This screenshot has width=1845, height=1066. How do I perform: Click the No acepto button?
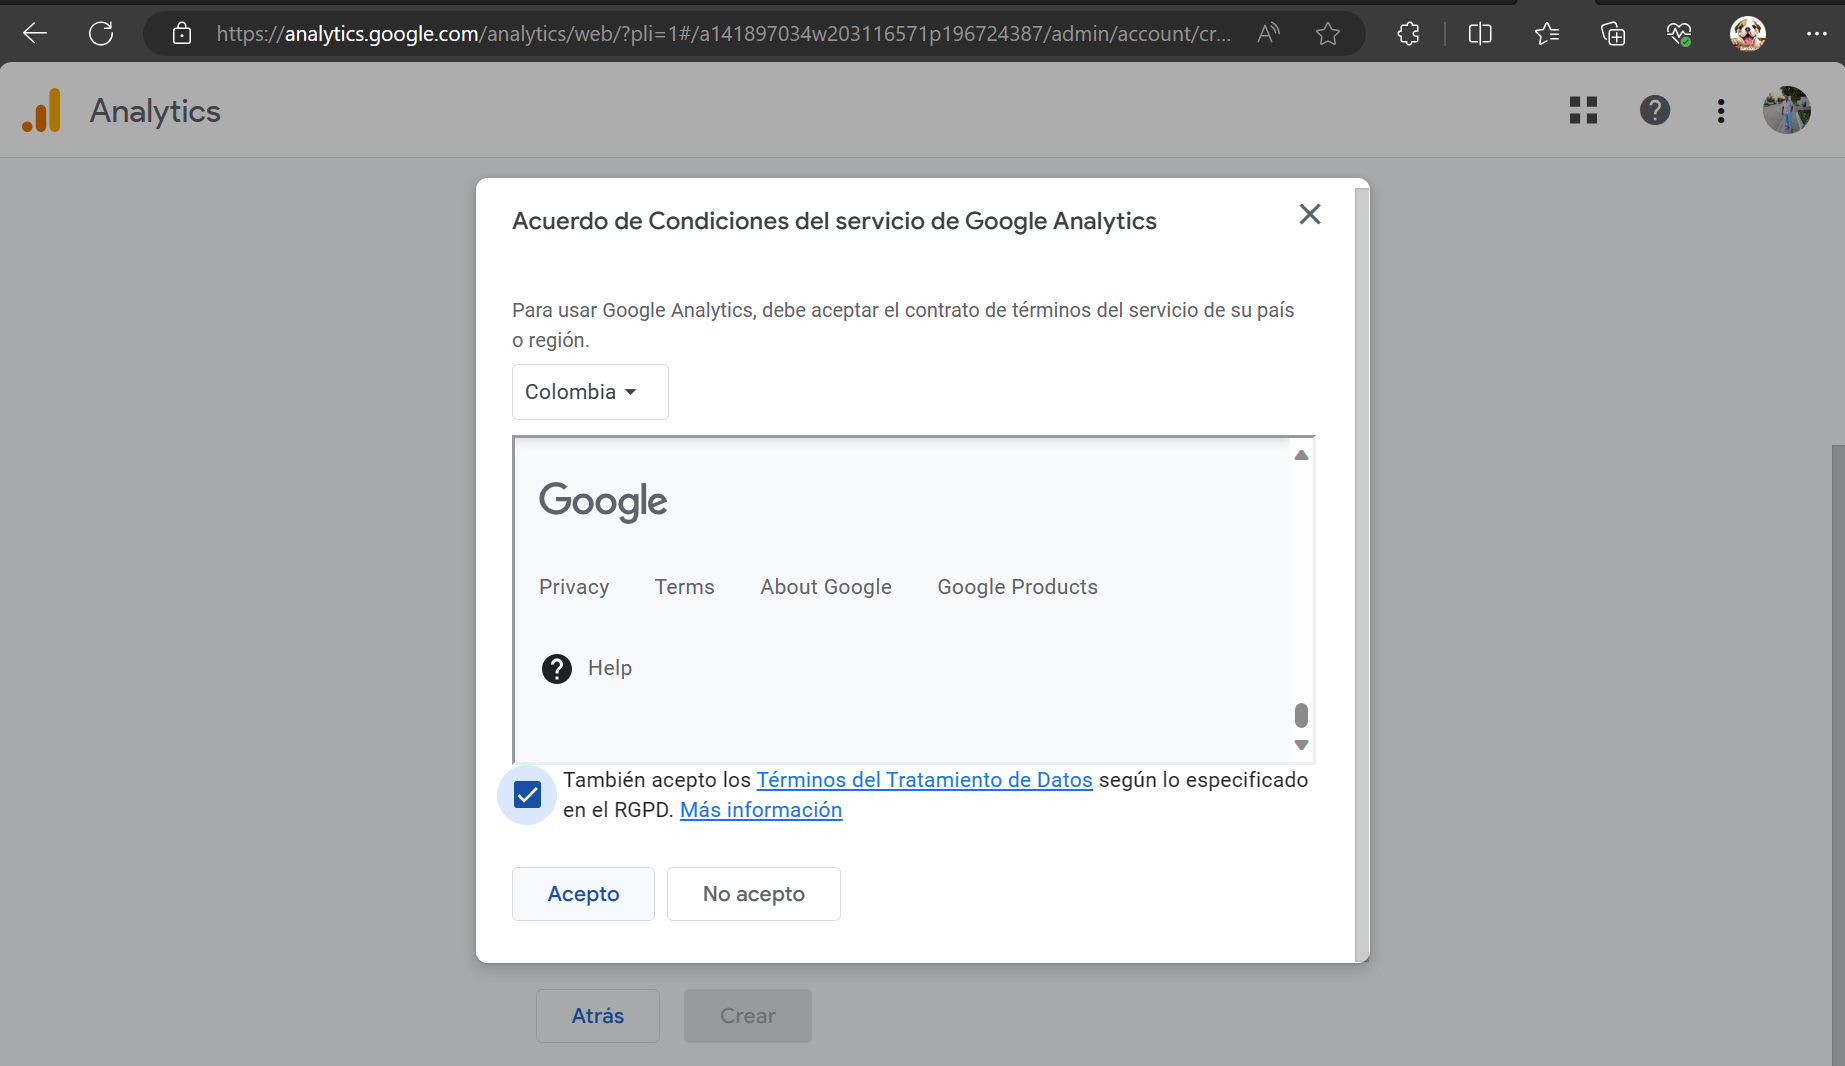[754, 894]
